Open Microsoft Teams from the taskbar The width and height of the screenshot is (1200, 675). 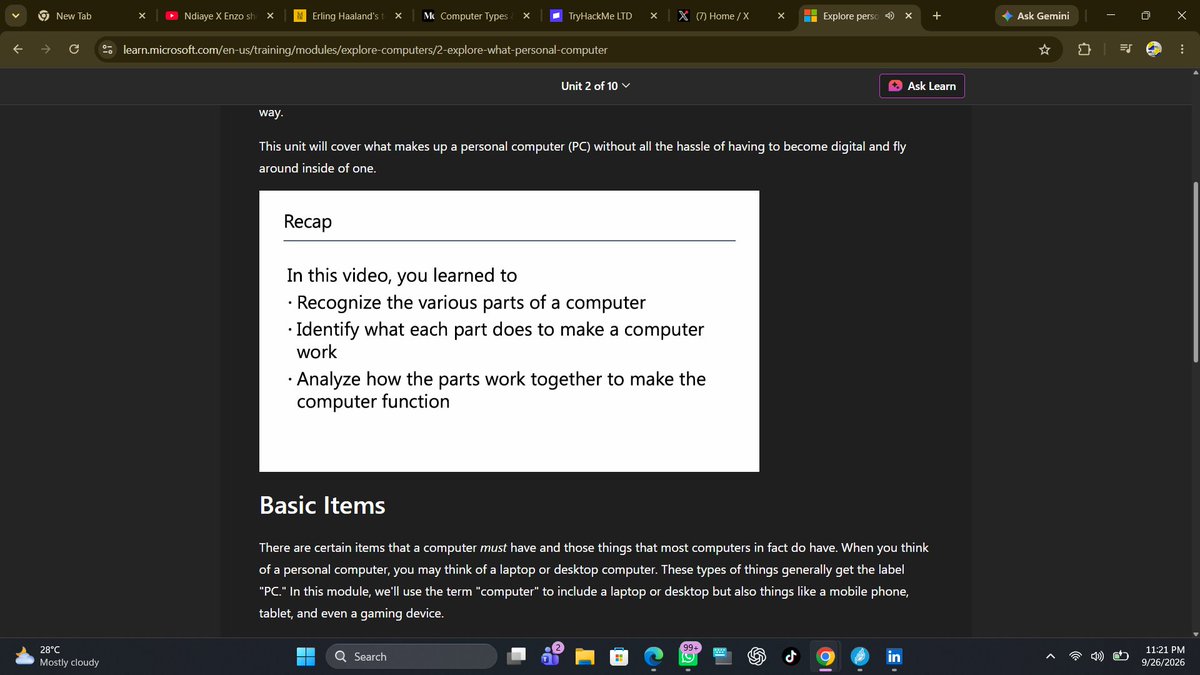pyautogui.click(x=551, y=656)
